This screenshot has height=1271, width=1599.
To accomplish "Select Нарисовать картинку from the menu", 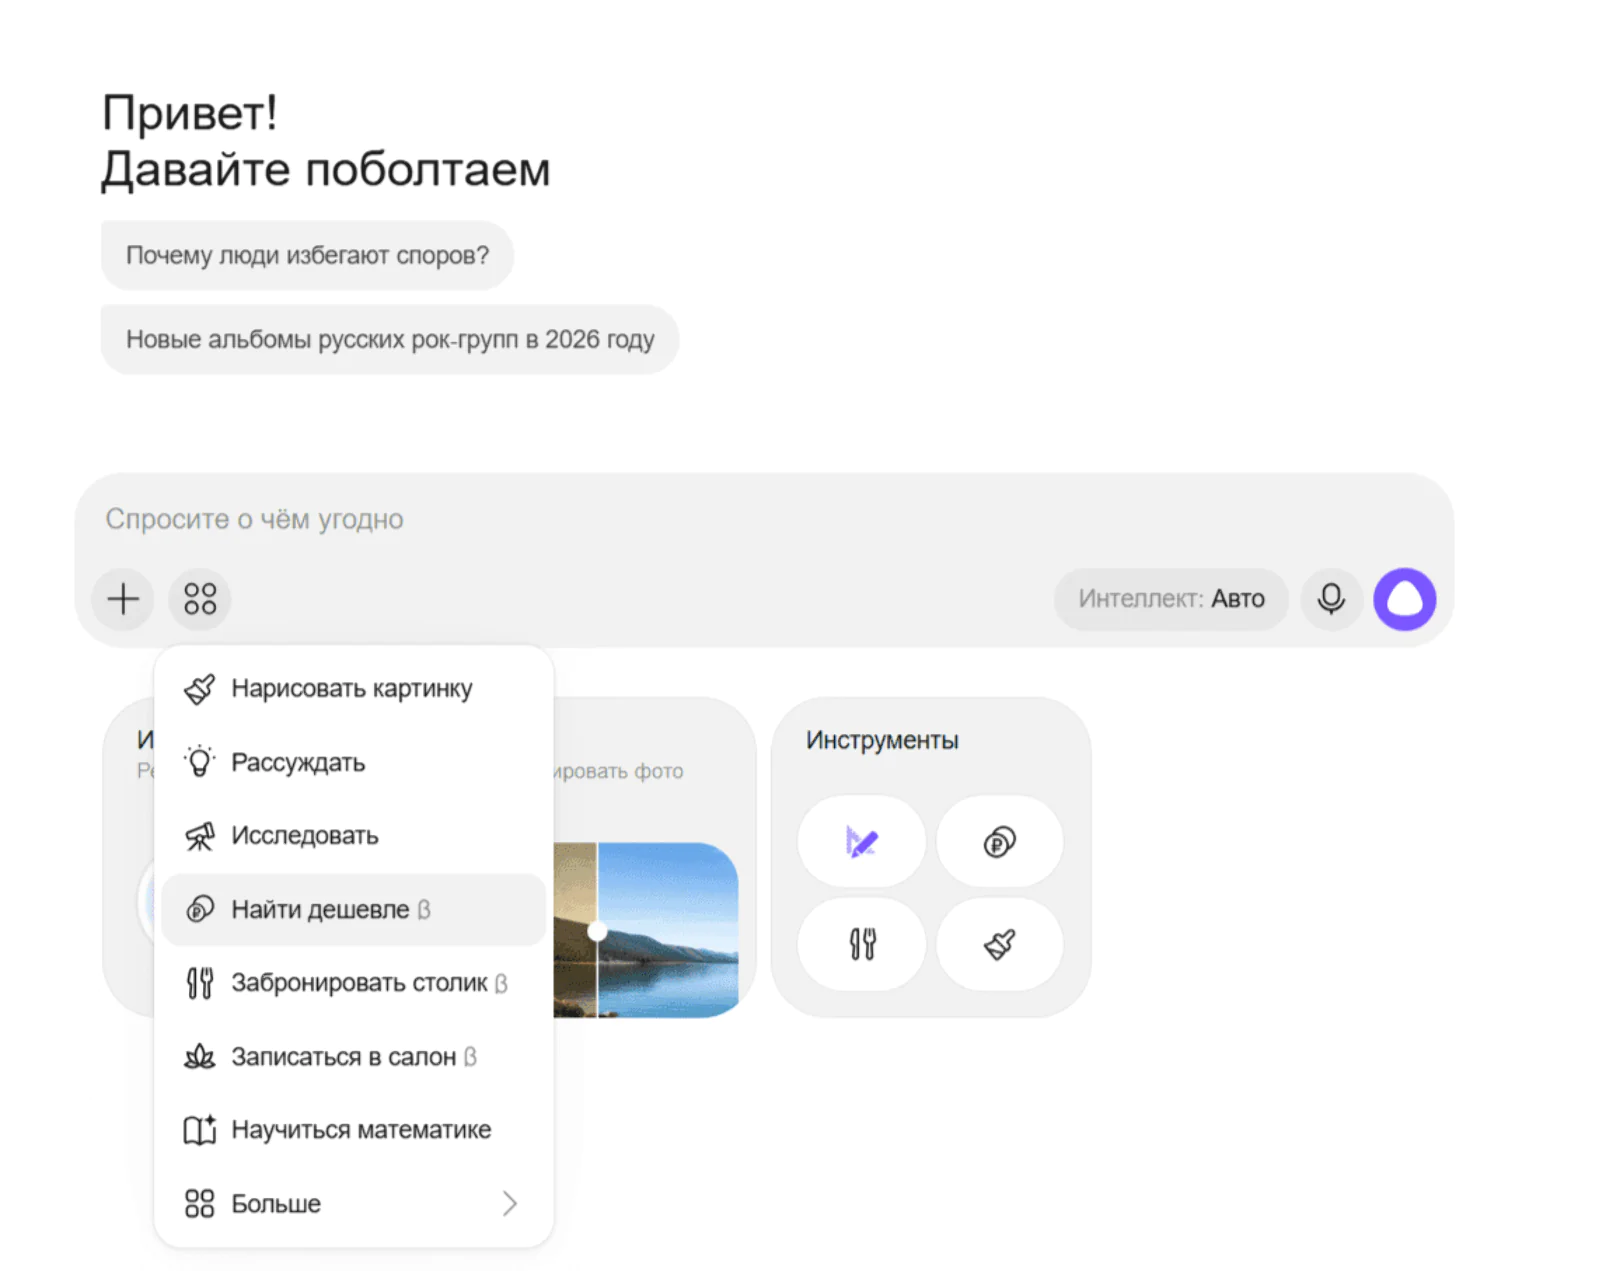I will tap(353, 689).
